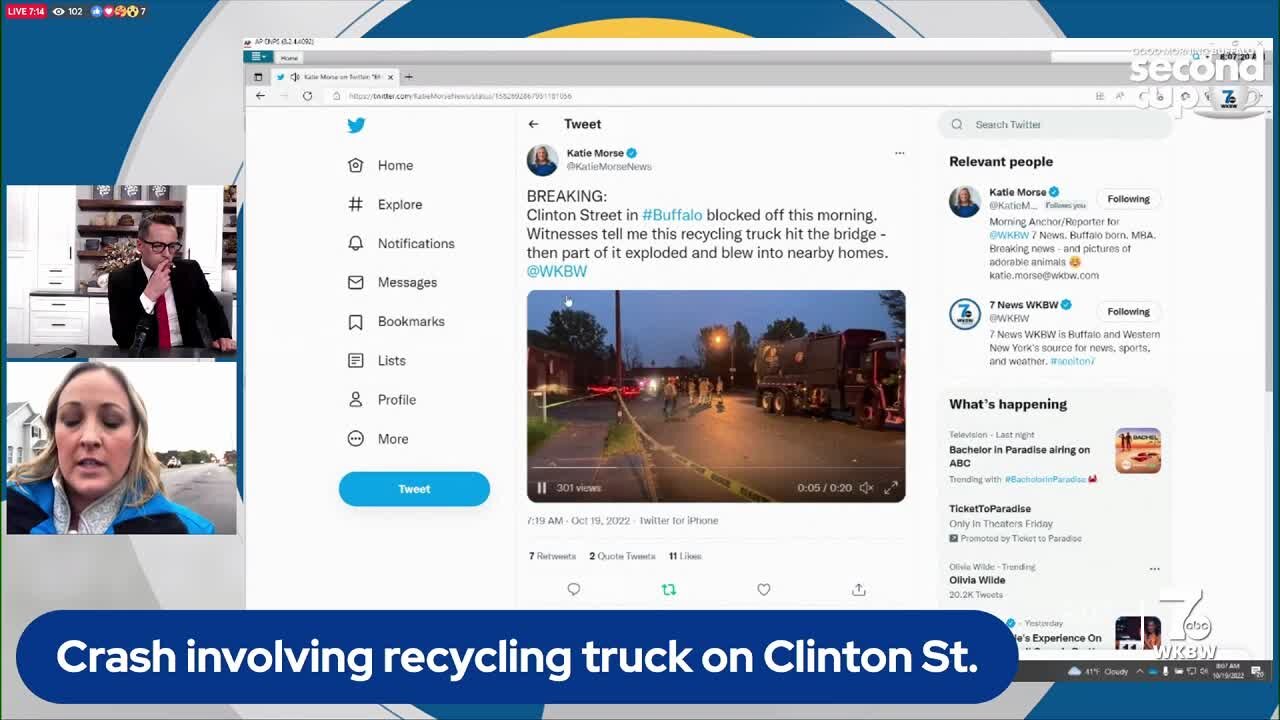Click the Messages envelope icon
Screen dimensions: 1280x720
(x=355, y=282)
